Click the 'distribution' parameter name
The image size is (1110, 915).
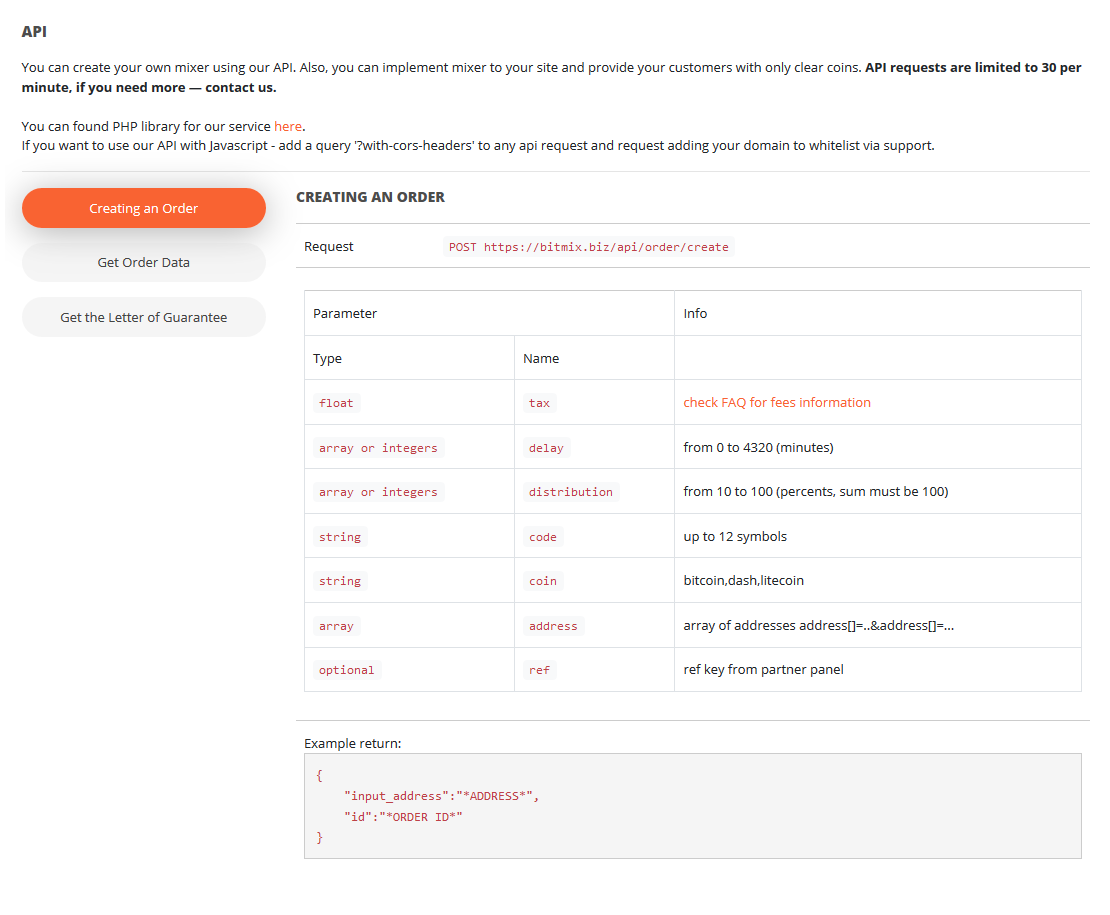tap(570, 492)
